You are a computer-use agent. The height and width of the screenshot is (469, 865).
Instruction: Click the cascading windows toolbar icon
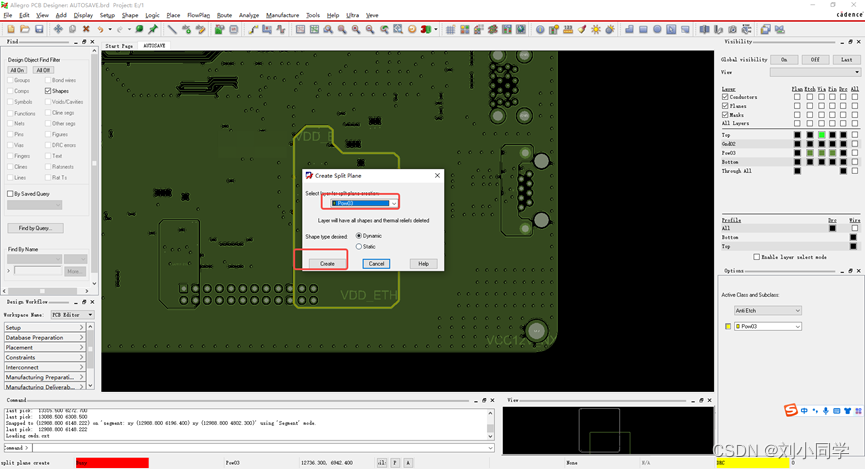click(766, 29)
